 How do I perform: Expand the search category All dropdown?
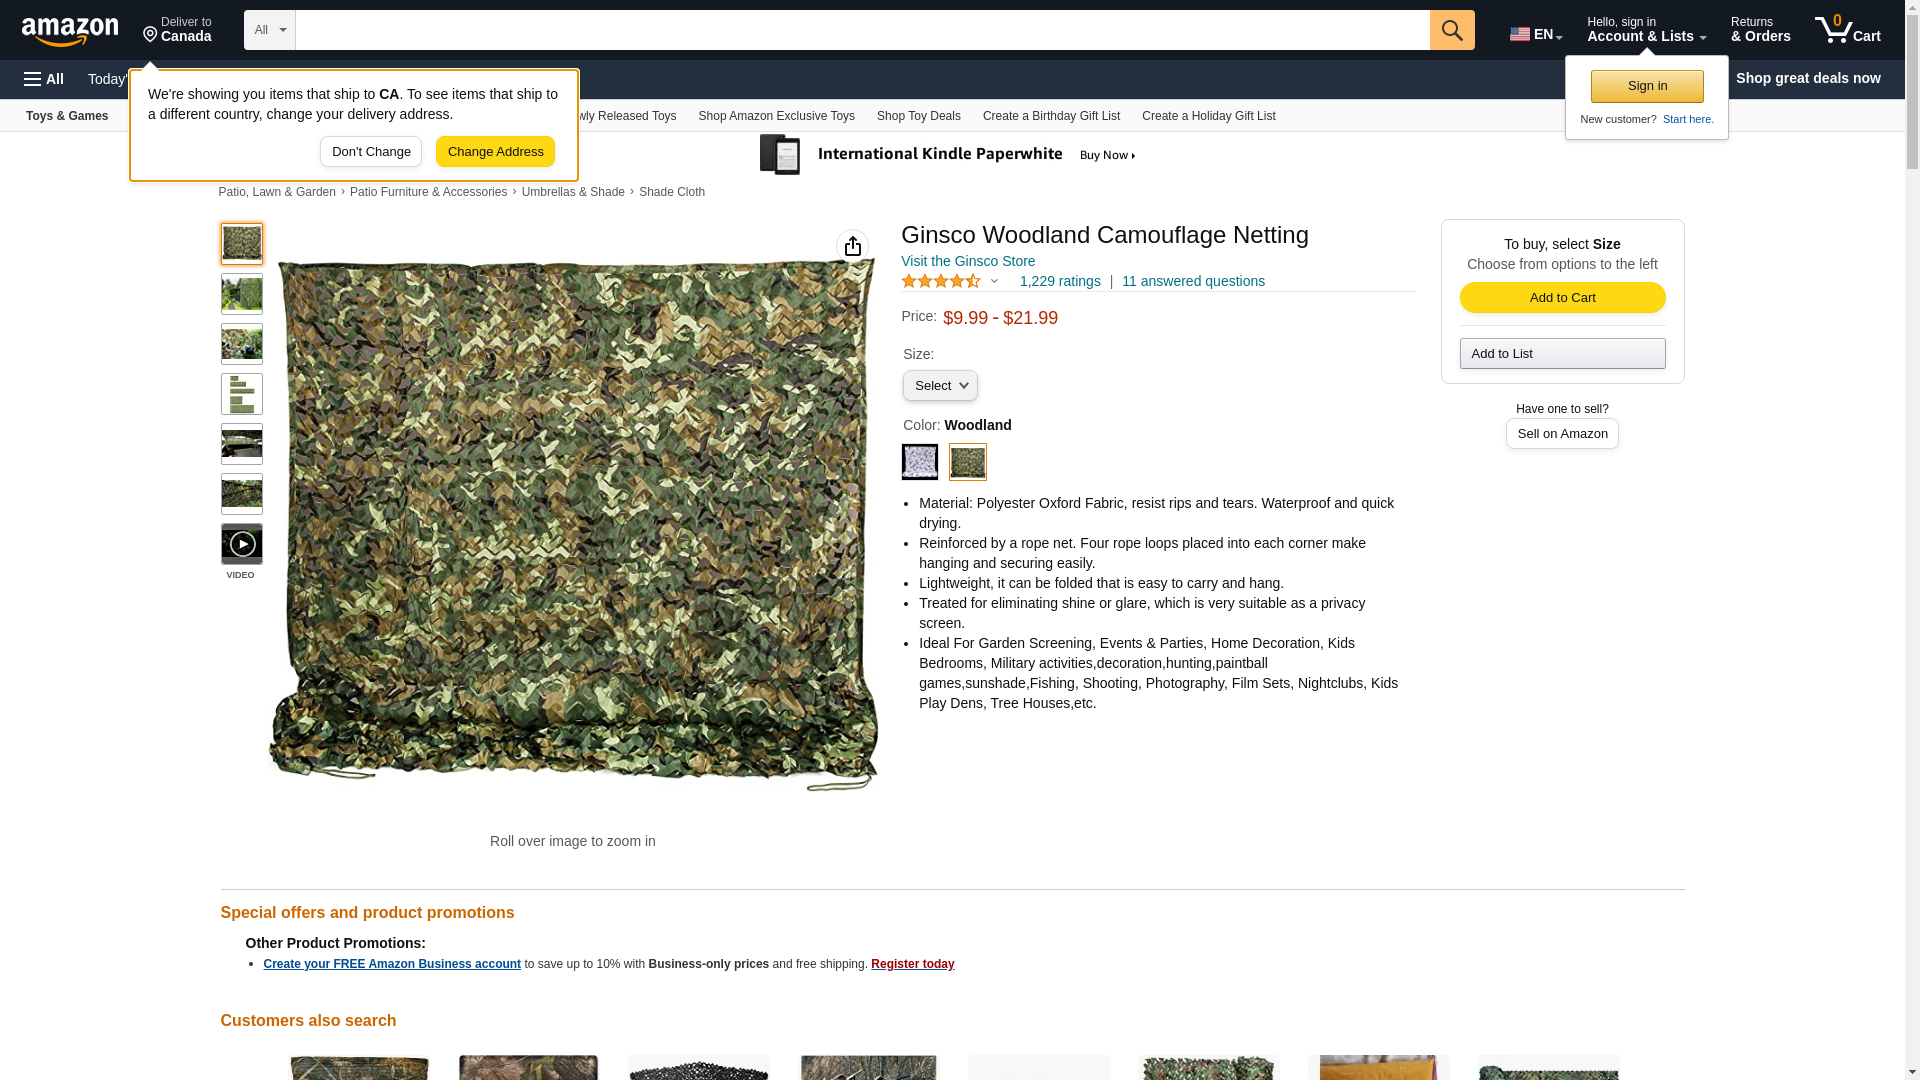click(x=269, y=30)
